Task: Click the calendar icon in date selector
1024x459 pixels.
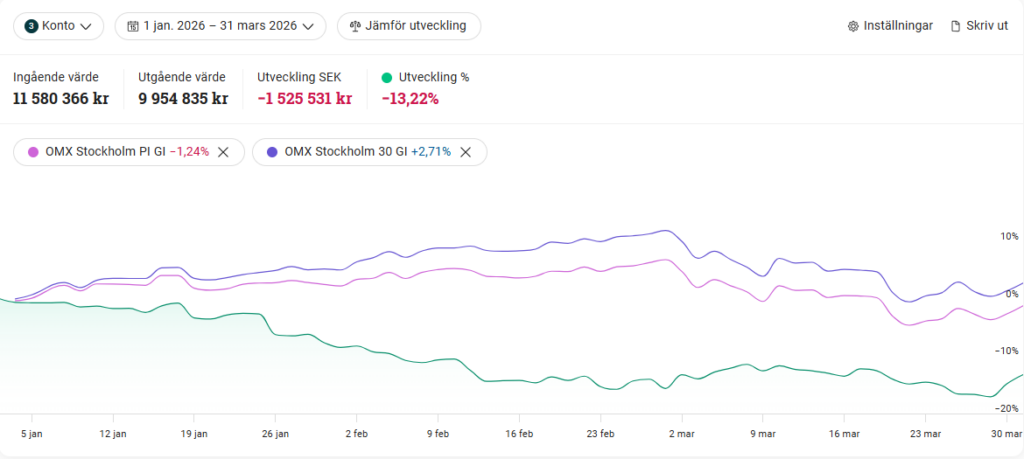Action: click(132, 26)
